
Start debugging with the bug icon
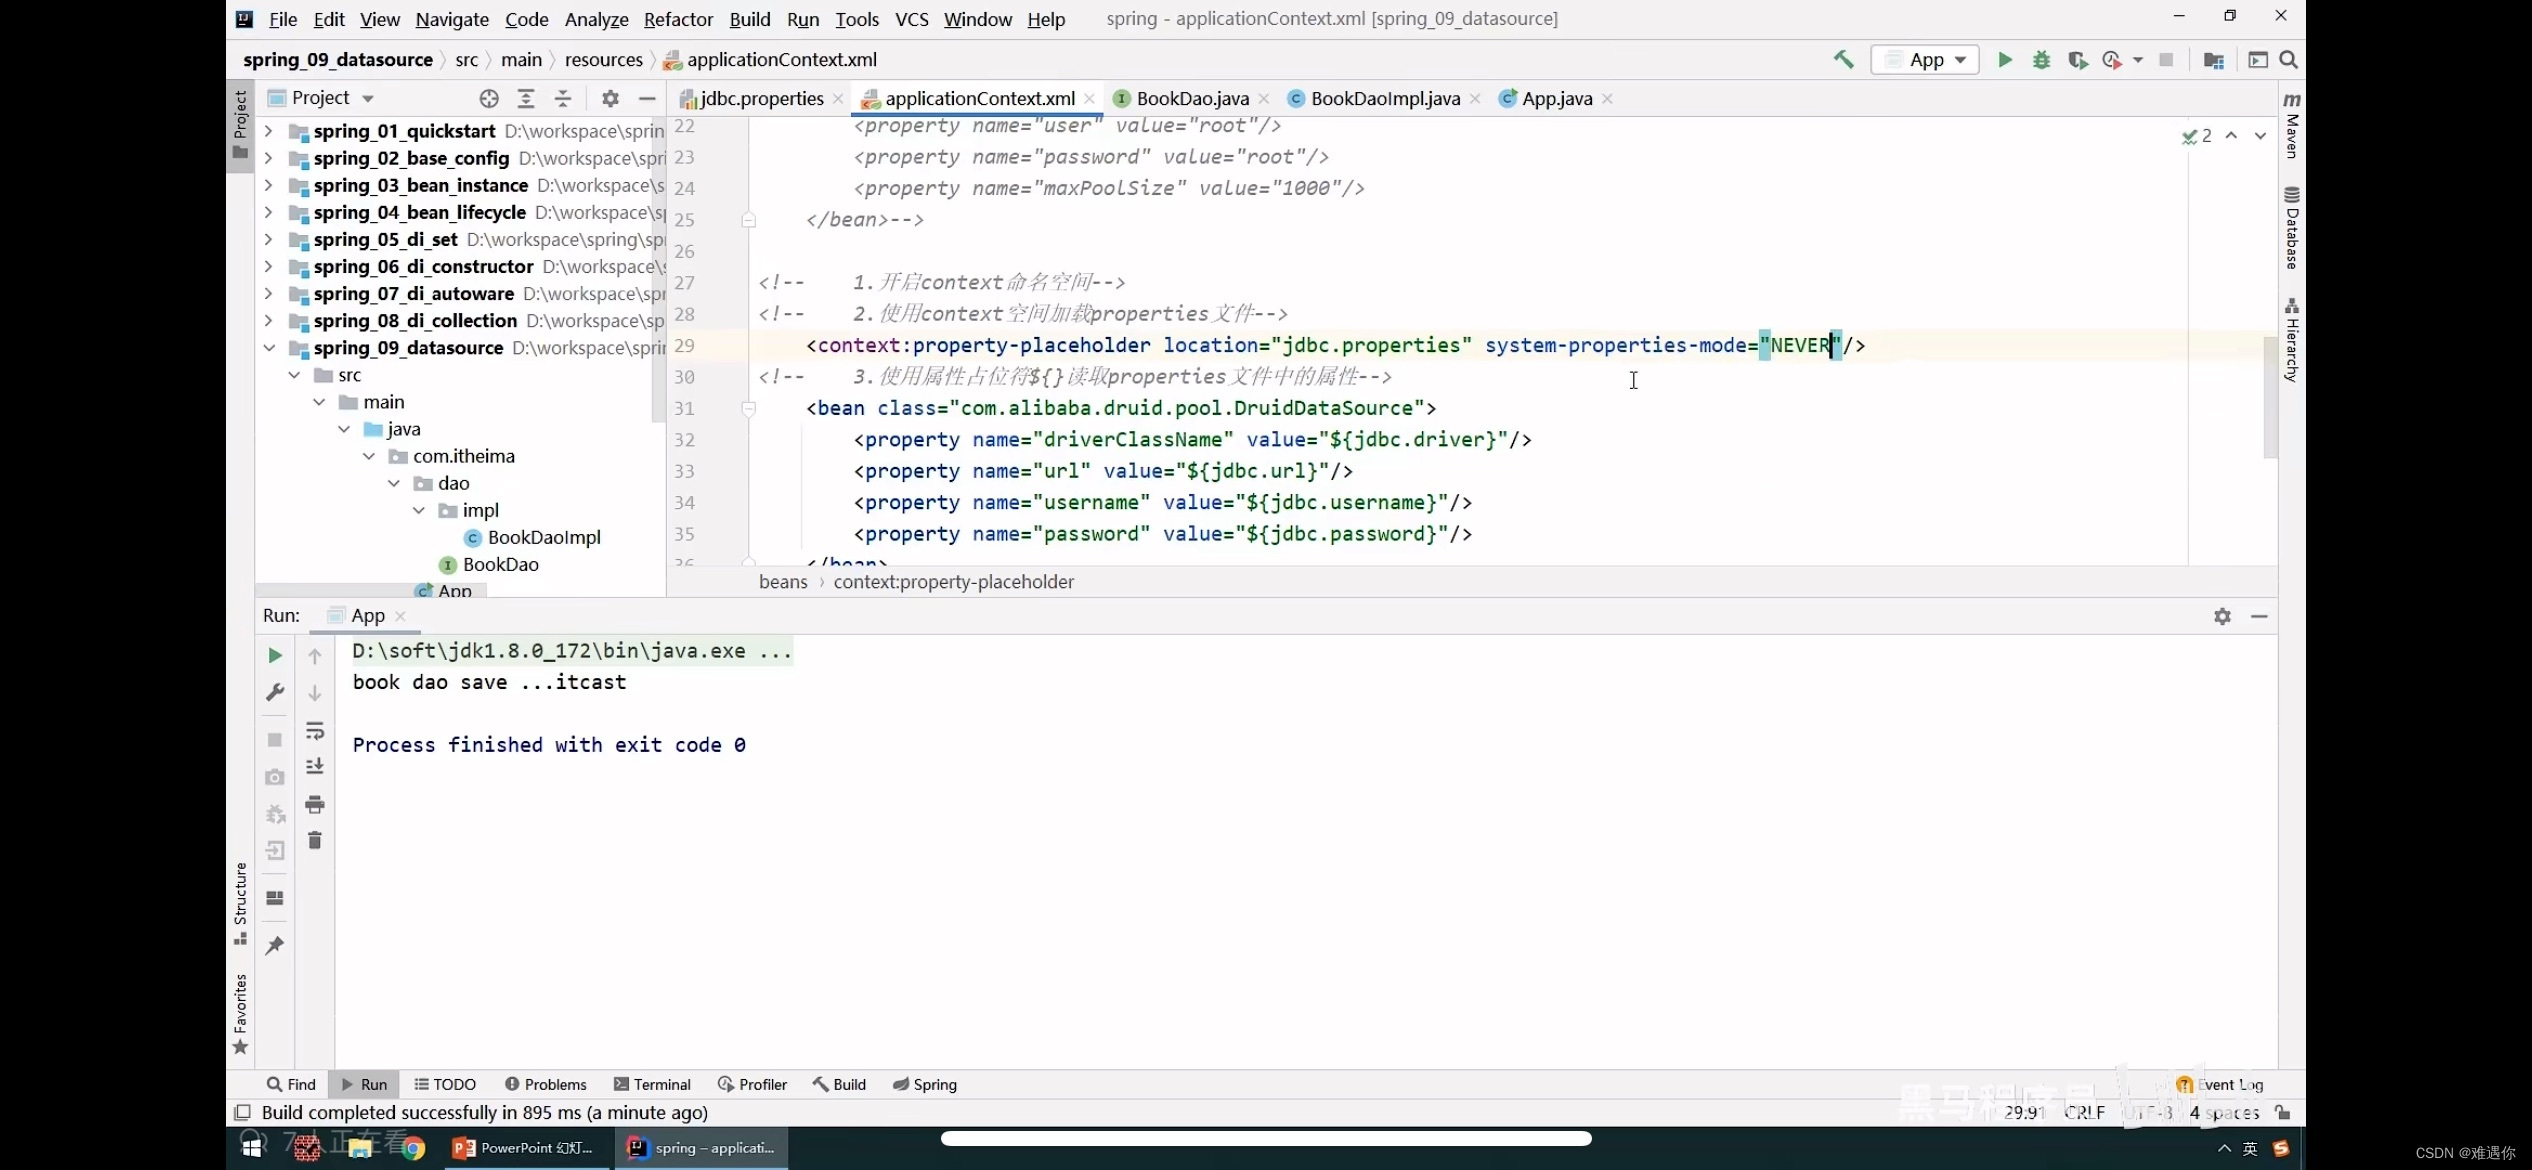pyautogui.click(x=2041, y=60)
